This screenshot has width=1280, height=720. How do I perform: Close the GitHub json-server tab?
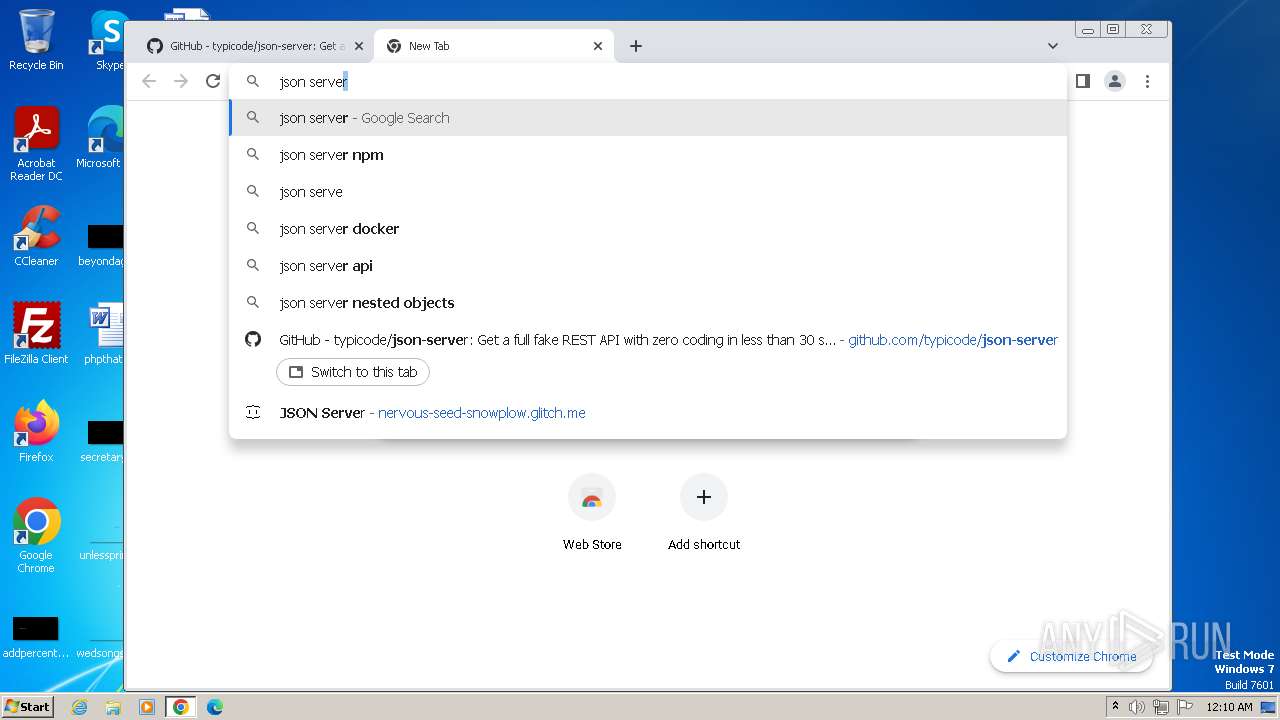[359, 46]
